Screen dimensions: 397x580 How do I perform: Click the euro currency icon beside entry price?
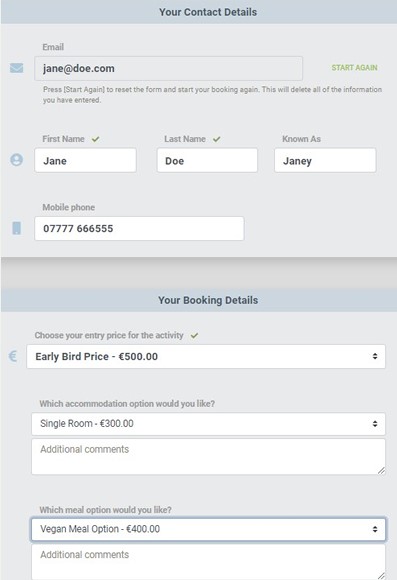tap(13, 356)
